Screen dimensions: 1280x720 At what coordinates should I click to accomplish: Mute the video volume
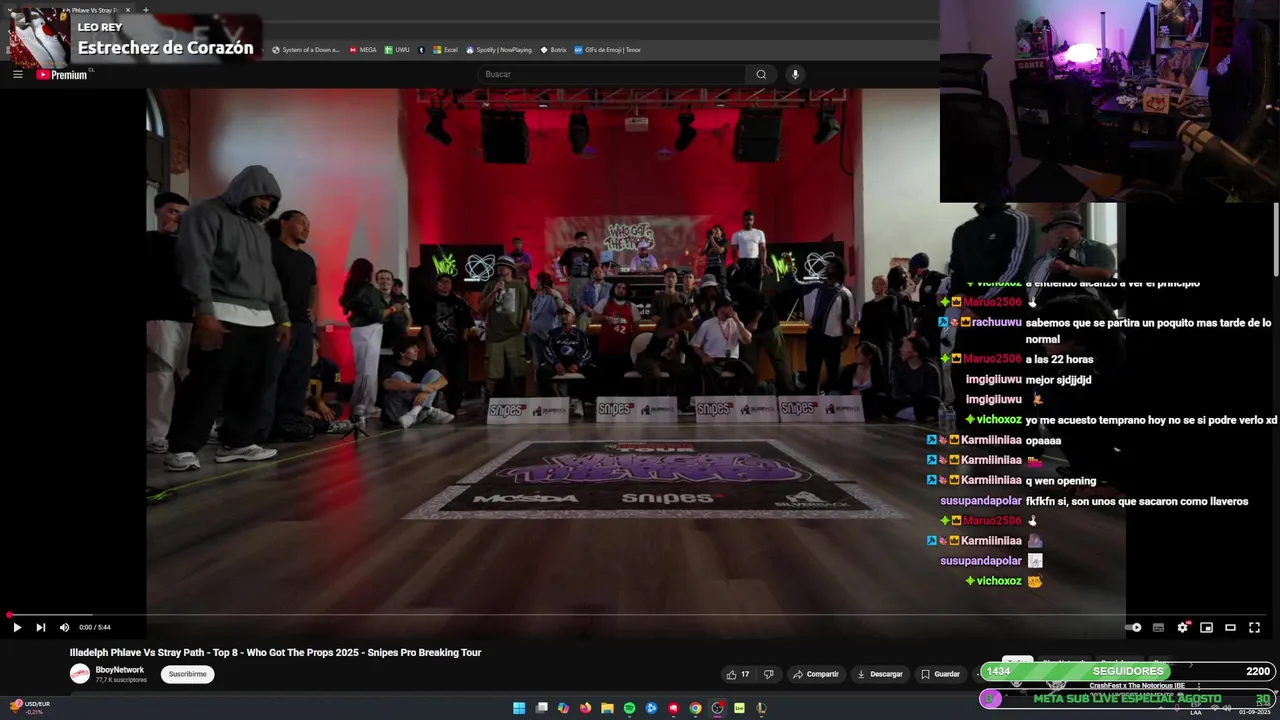64,628
